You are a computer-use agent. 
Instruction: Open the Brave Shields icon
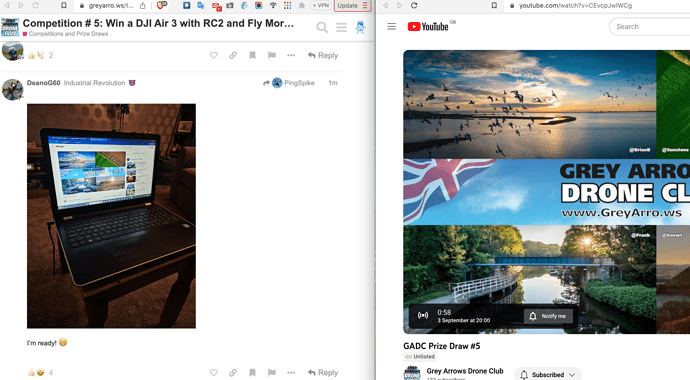click(x=162, y=5)
